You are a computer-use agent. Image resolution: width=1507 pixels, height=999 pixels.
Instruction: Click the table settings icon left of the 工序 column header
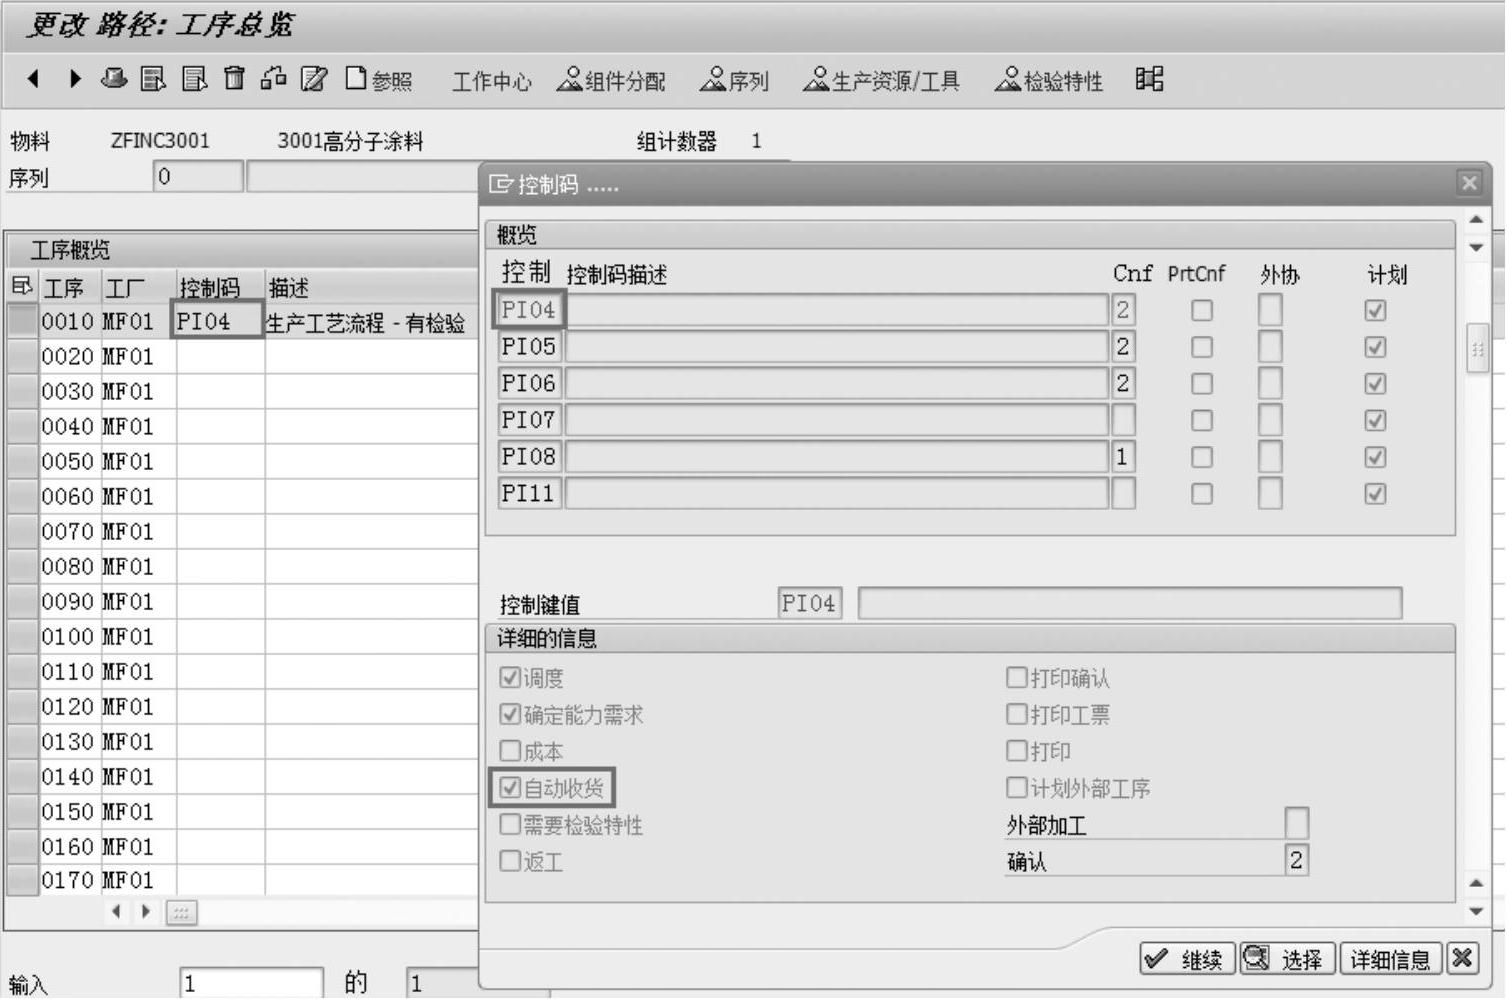click(x=21, y=287)
